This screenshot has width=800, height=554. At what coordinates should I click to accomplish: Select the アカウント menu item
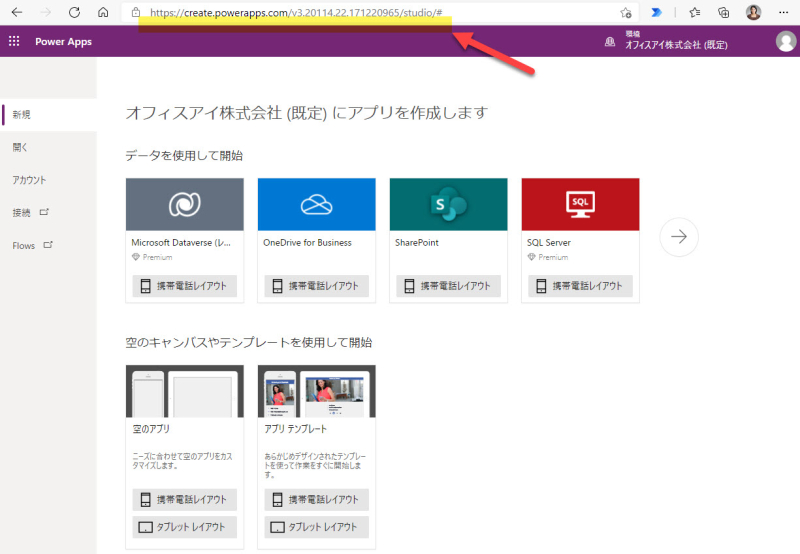point(48,180)
